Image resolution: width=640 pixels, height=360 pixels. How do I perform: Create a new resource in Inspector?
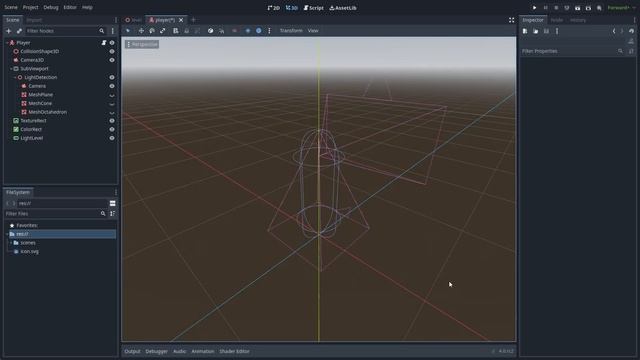[525, 31]
